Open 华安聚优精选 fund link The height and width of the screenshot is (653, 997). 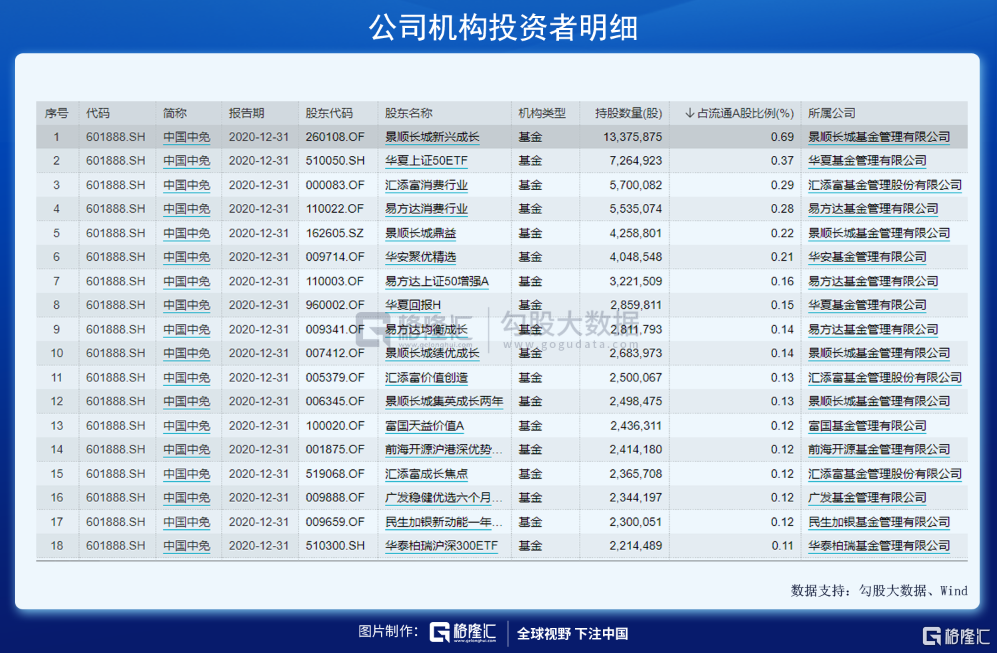coord(420,257)
